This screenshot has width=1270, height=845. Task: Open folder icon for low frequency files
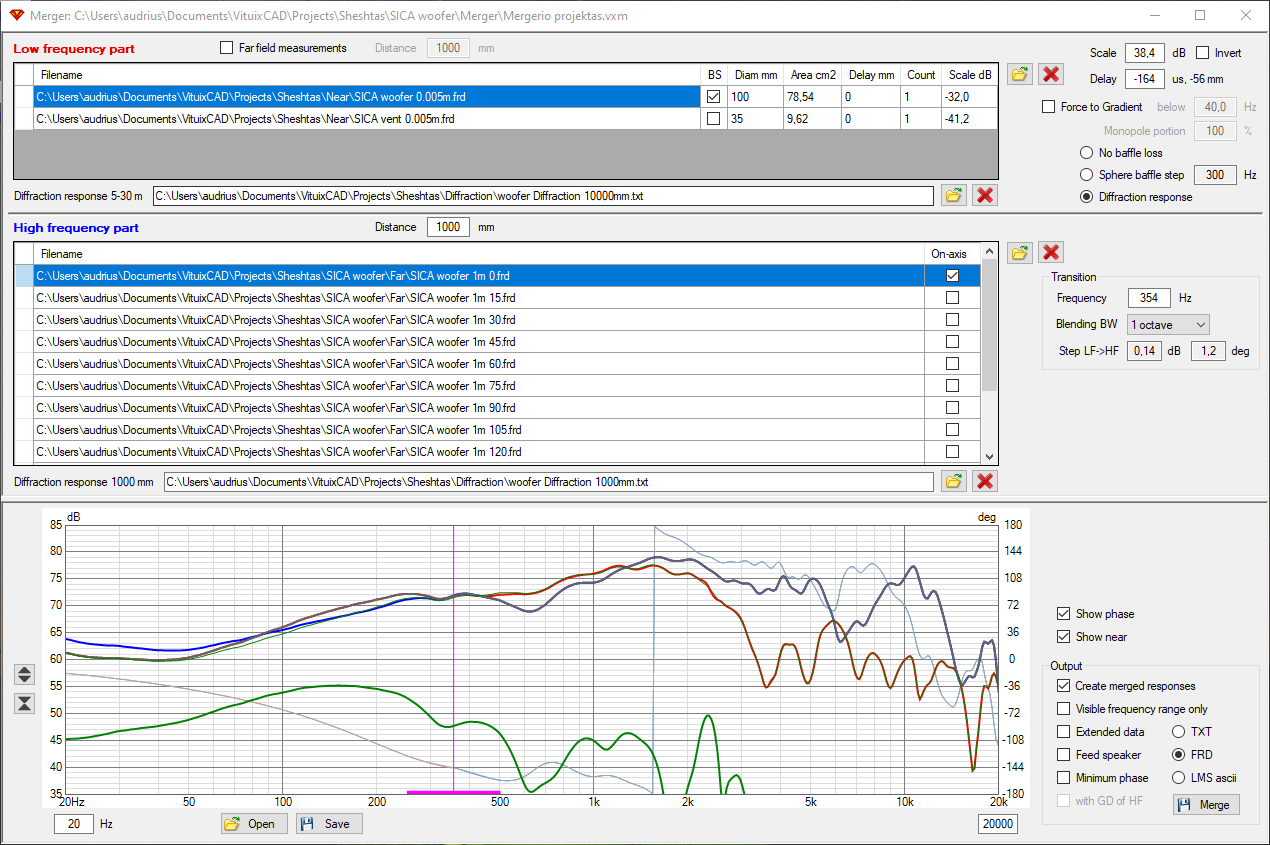point(1019,74)
